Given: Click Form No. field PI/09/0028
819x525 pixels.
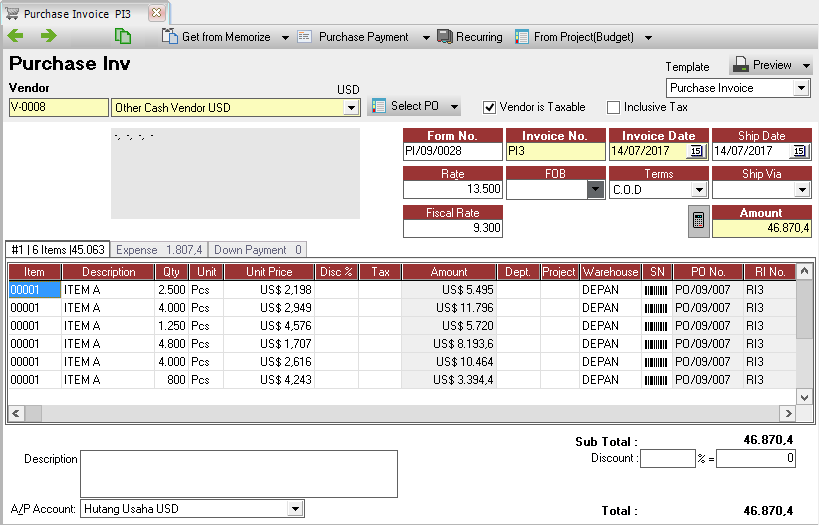Looking at the screenshot, I should coord(452,151).
